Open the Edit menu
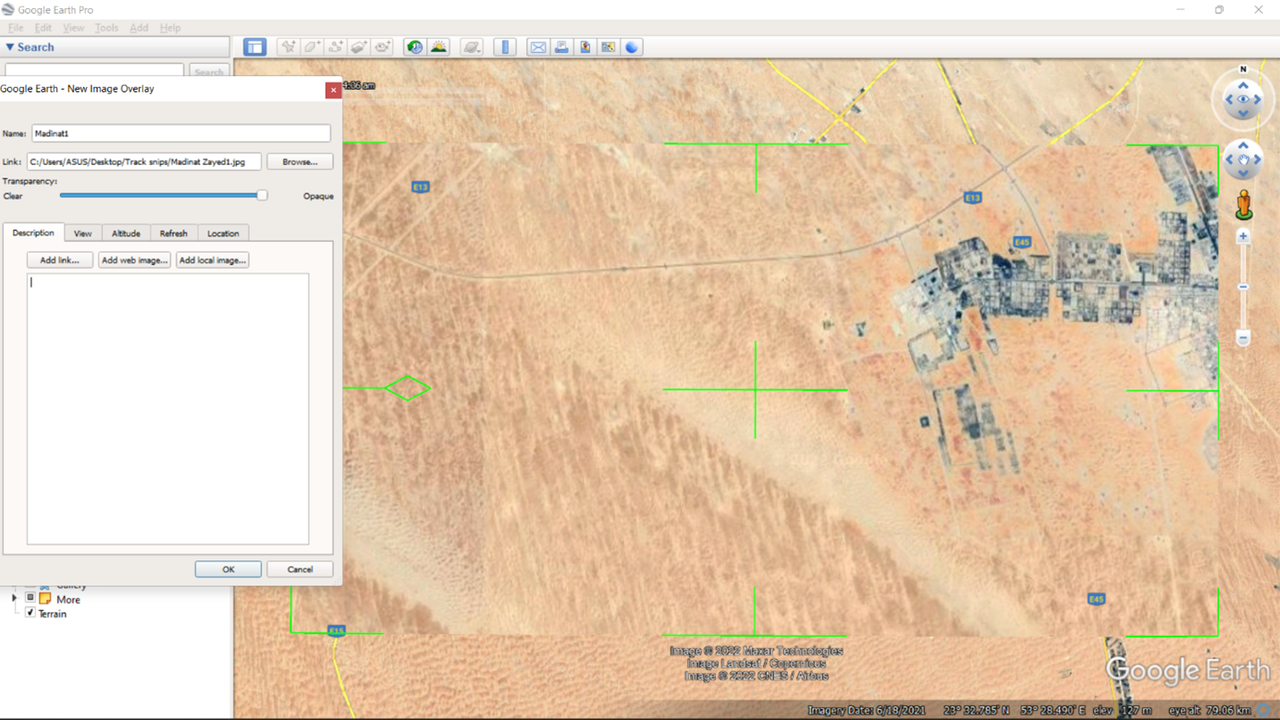This screenshot has width=1280, height=720. click(x=43, y=28)
